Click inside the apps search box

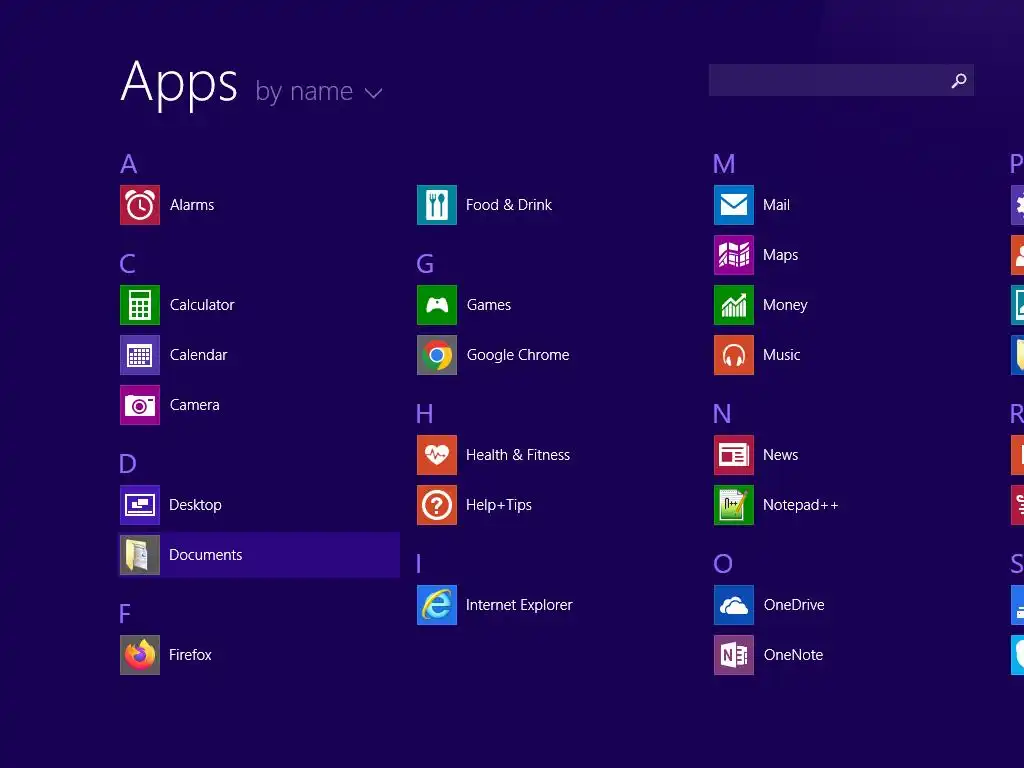pyautogui.click(x=841, y=80)
